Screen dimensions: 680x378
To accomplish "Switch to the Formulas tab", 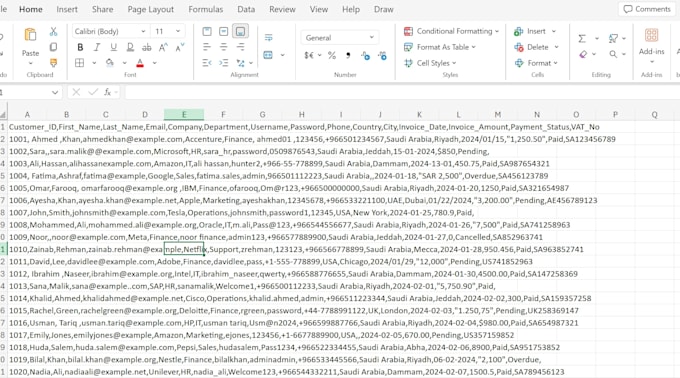I will coord(206,9).
